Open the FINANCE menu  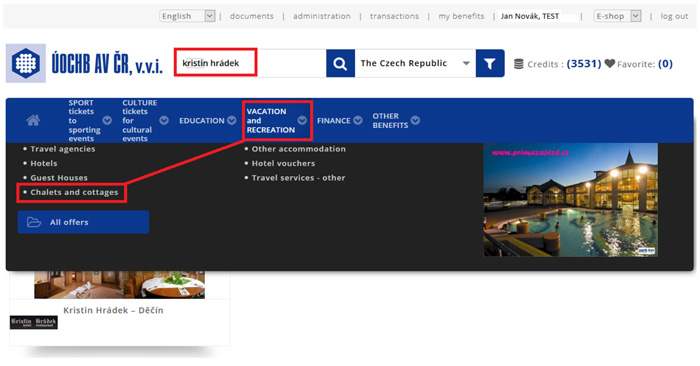pyautogui.click(x=333, y=121)
